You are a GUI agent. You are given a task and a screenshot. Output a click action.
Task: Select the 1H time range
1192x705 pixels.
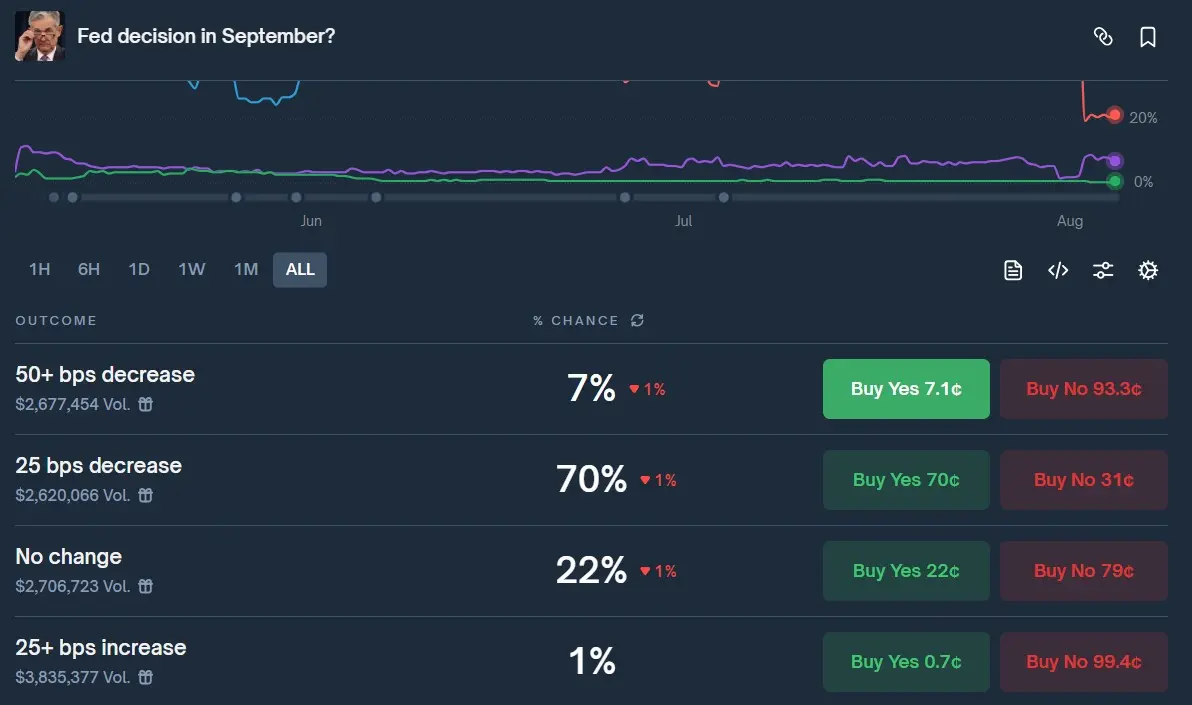coord(39,269)
